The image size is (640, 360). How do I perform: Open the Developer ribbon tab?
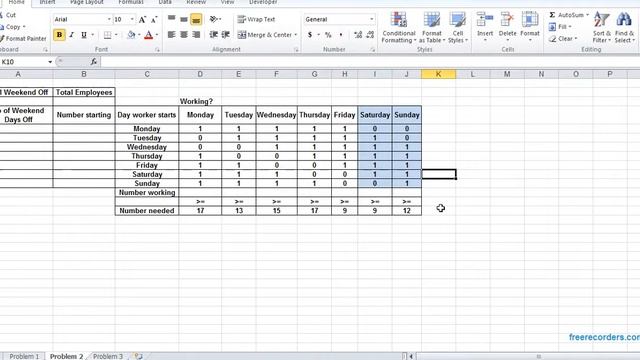point(263,2)
